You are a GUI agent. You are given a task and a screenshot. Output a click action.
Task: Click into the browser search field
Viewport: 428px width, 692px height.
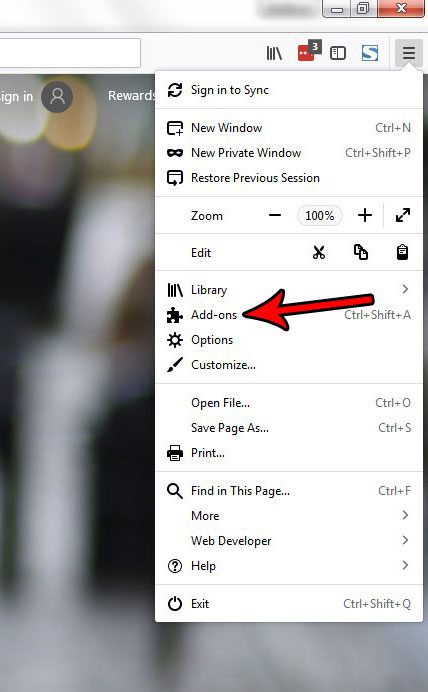point(70,53)
